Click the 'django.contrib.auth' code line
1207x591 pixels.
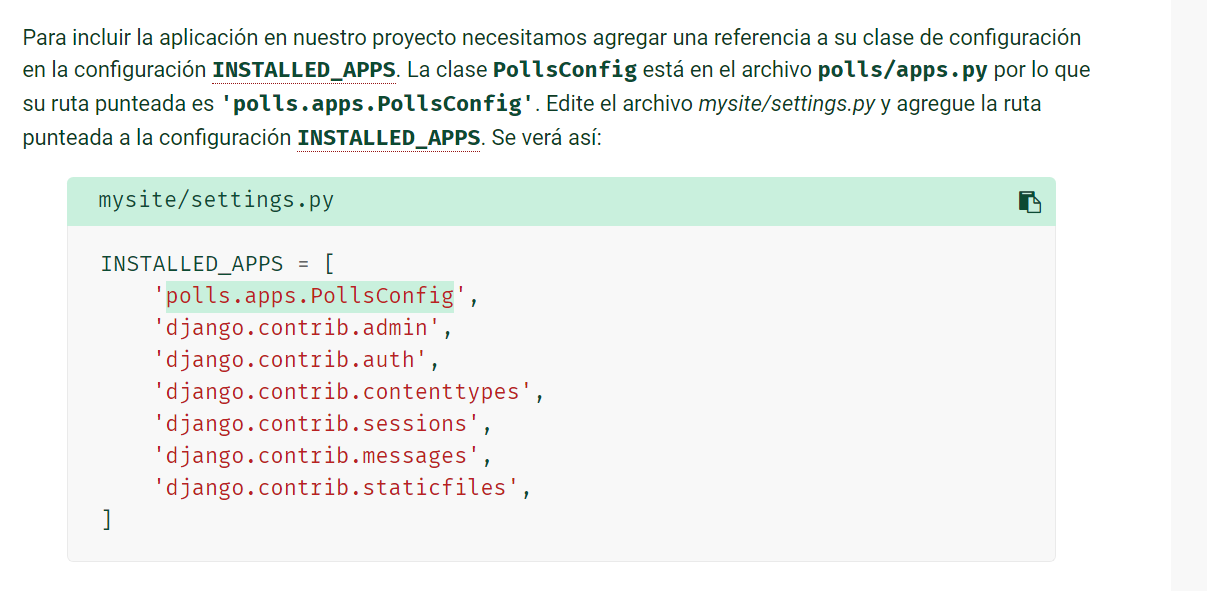pos(297,360)
